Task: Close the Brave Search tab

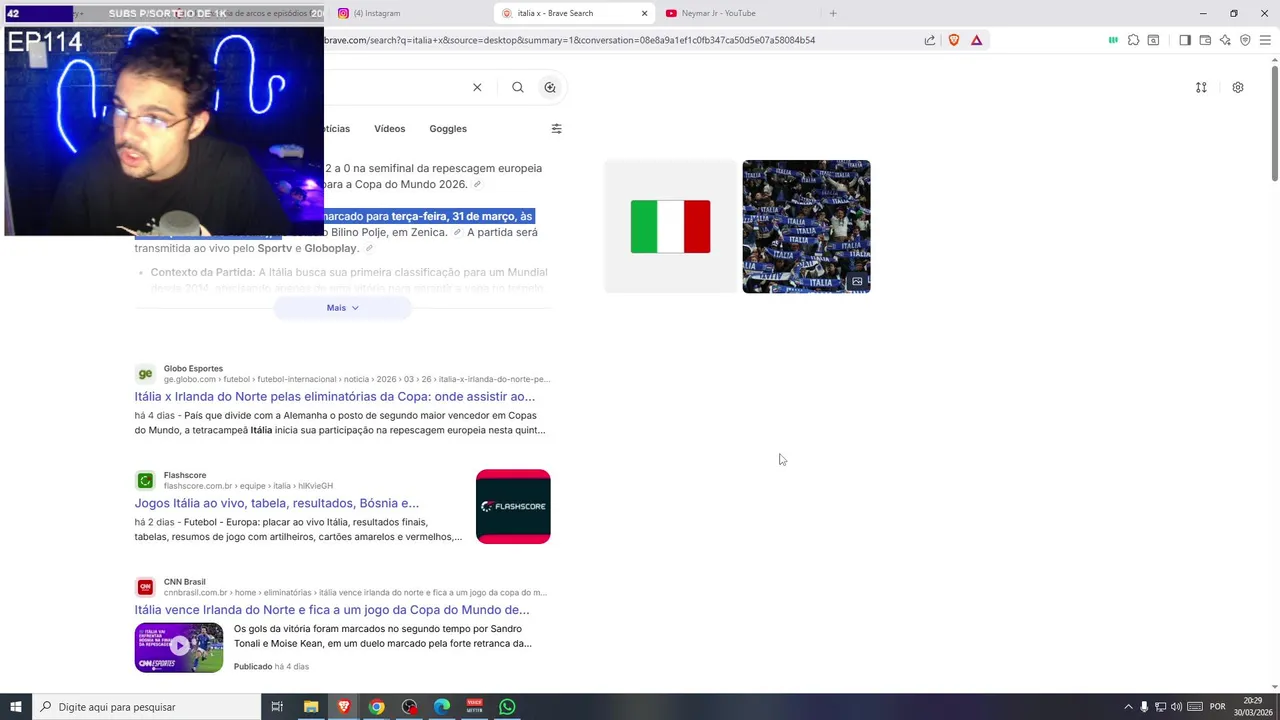Action: pyautogui.click(x=644, y=13)
